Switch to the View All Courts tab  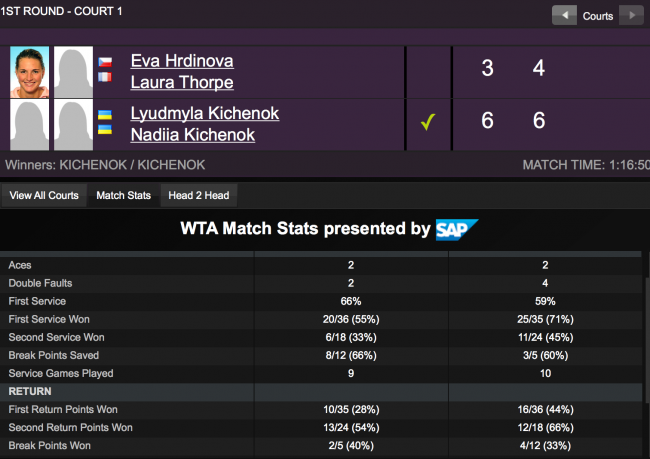click(x=43, y=195)
